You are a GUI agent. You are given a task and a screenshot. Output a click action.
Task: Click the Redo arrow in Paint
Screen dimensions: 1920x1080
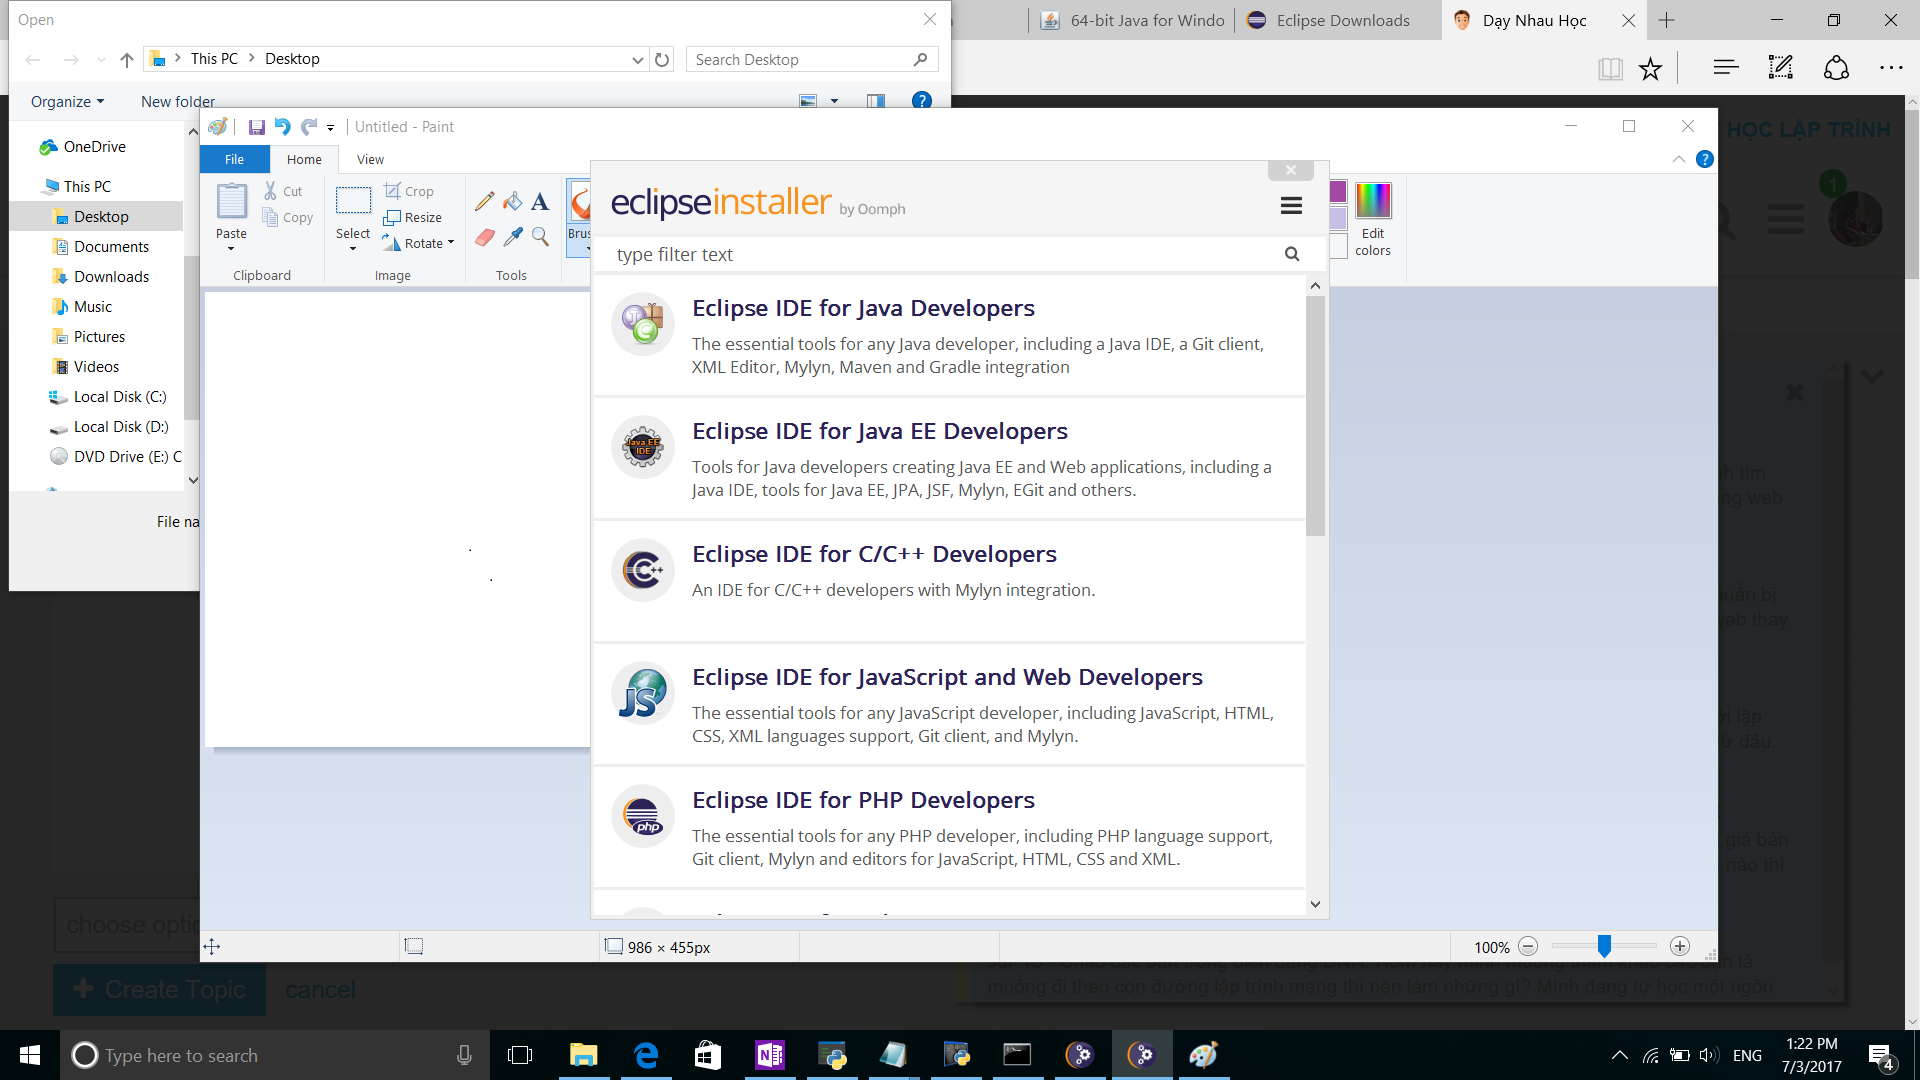(309, 127)
